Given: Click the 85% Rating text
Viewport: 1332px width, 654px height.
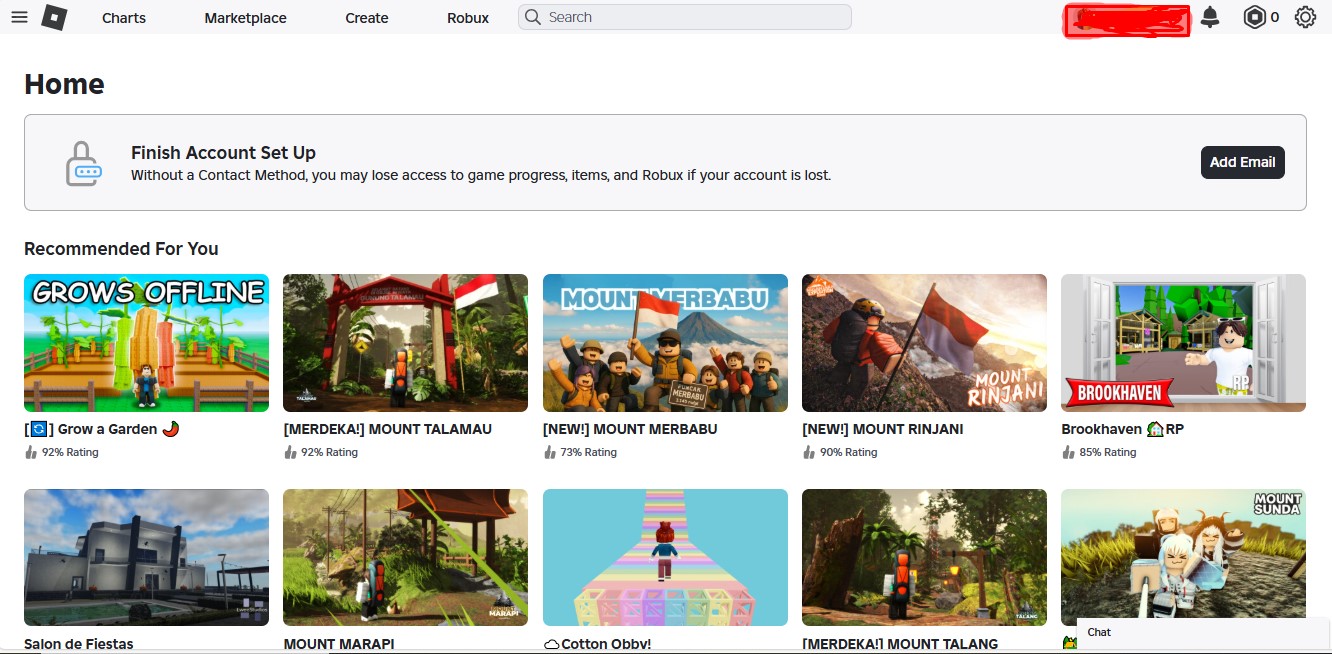Looking at the screenshot, I should (1107, 452).
